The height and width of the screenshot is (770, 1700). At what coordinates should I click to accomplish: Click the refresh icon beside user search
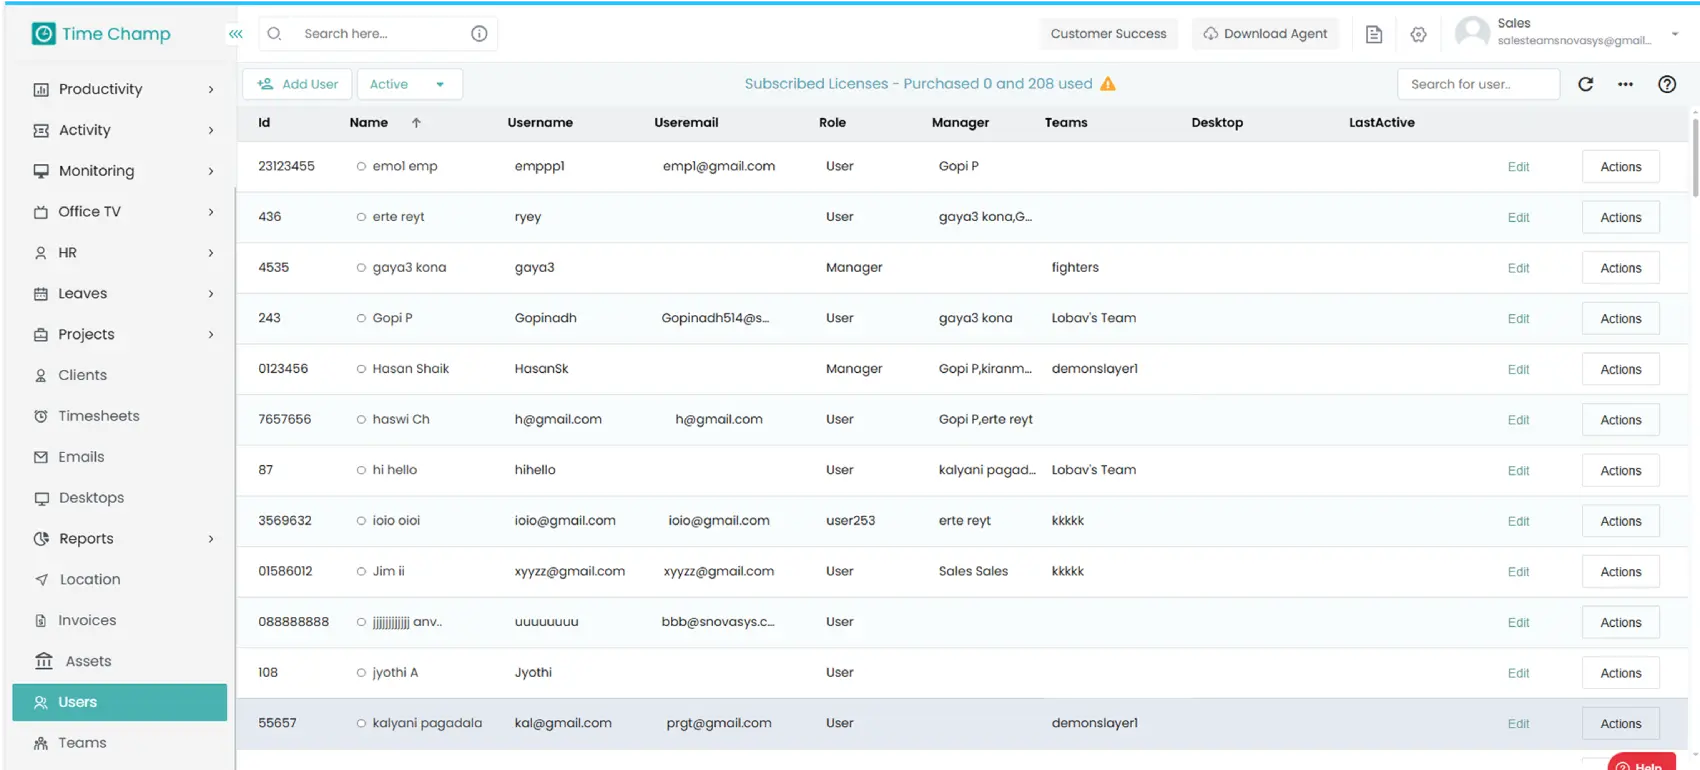tap(1585, 84)
